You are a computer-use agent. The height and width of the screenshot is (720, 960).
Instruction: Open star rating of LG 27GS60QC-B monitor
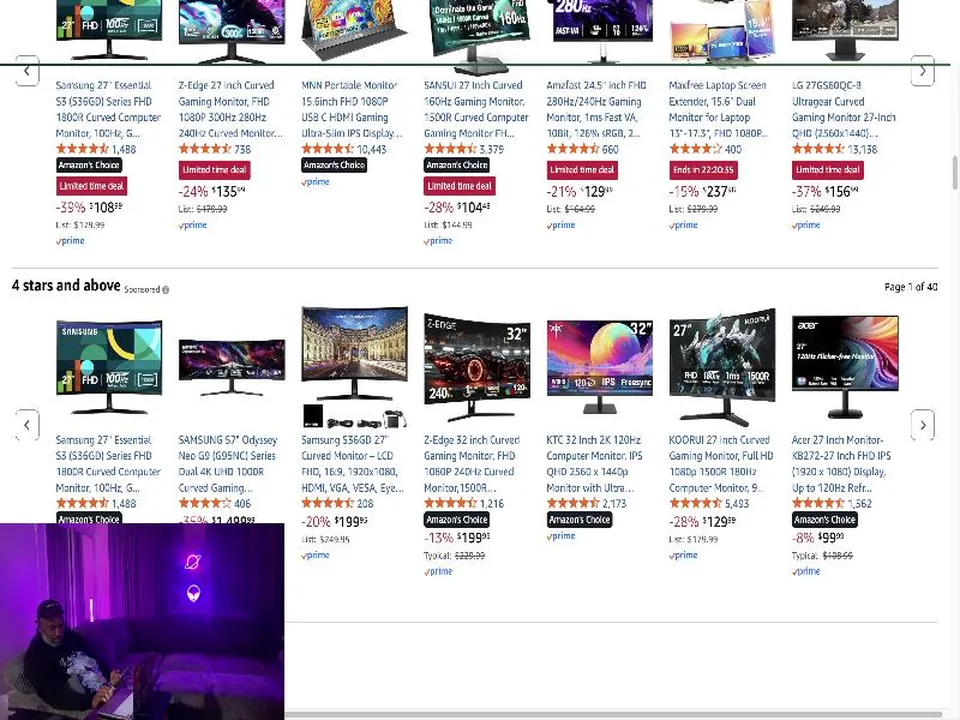tap(818, 149)
